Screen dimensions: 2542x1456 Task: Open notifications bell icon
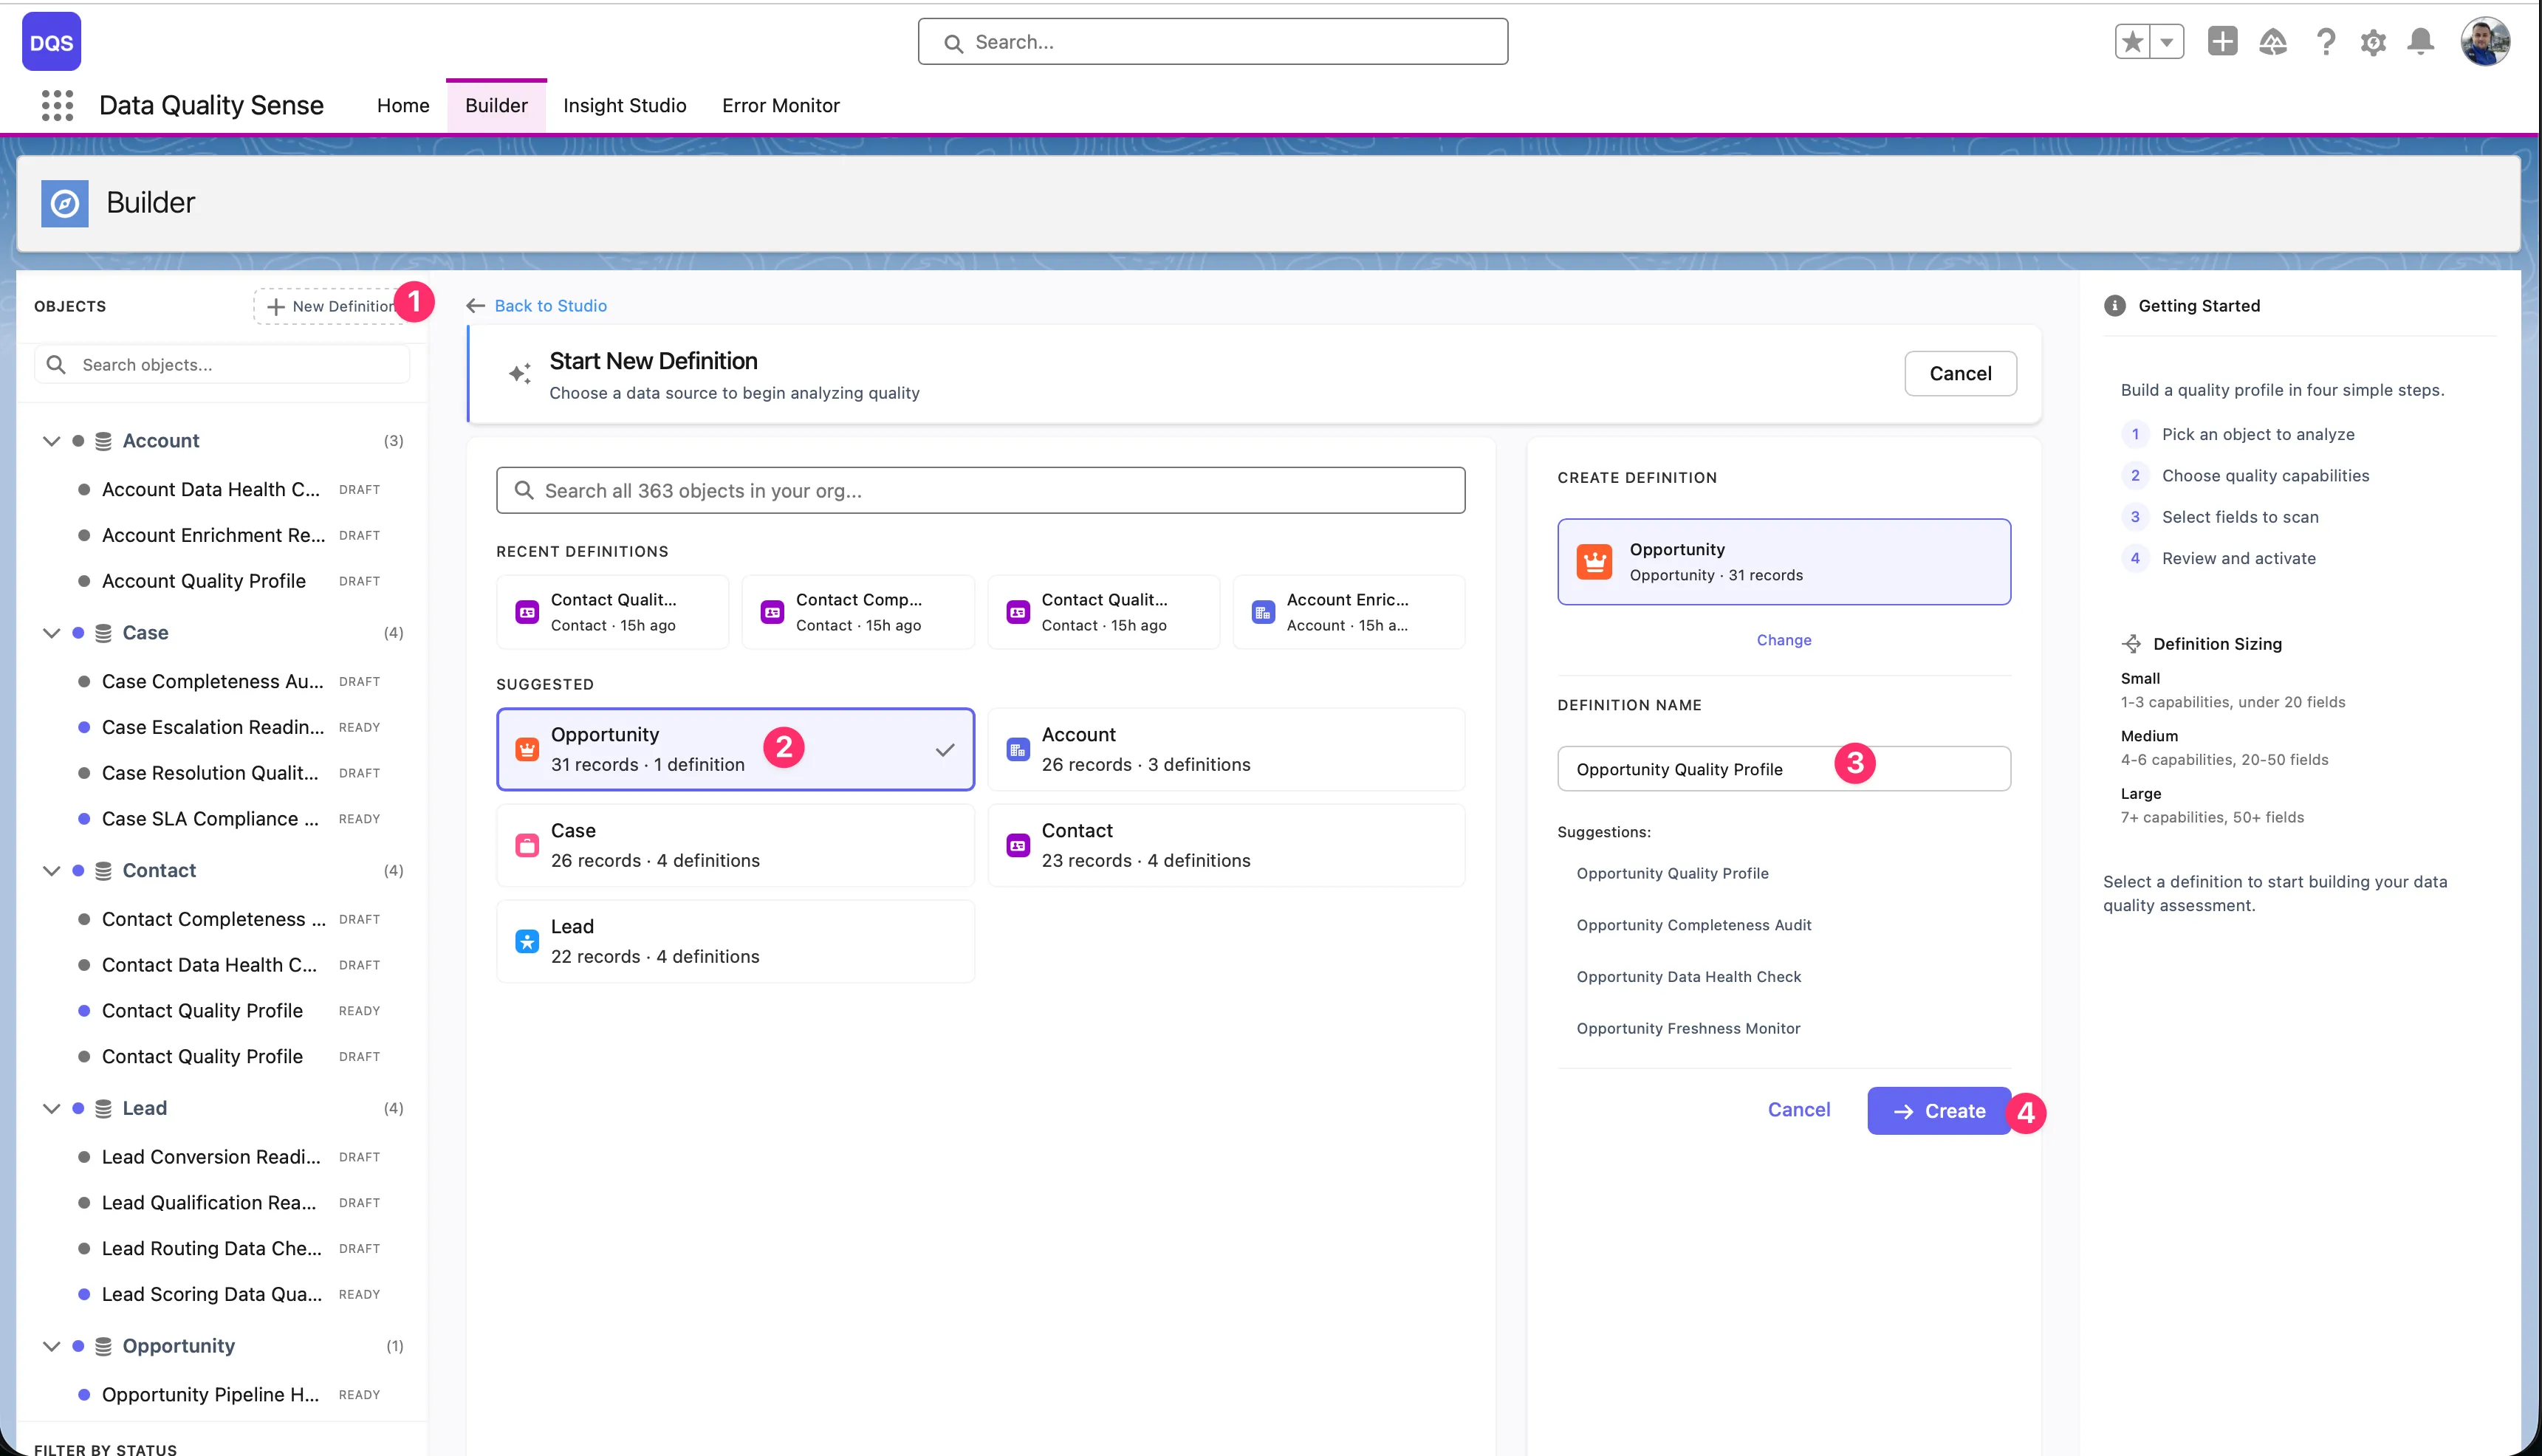2422,42
